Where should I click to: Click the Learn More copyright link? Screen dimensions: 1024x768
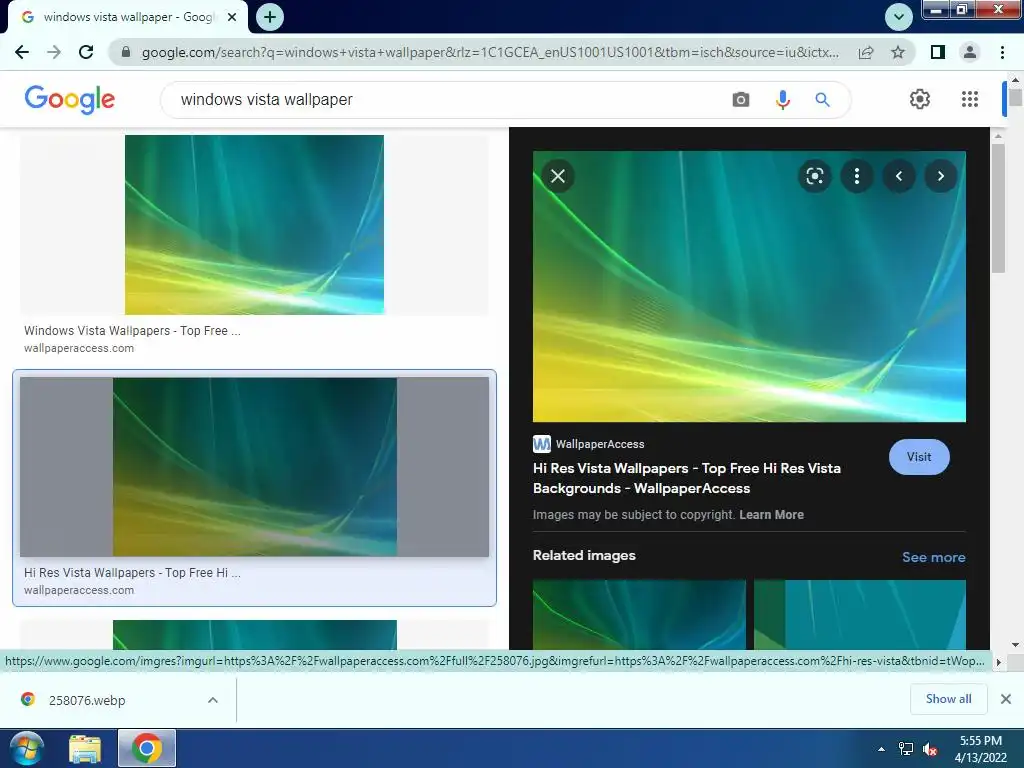pyautogui.click(x=771, y=515)
